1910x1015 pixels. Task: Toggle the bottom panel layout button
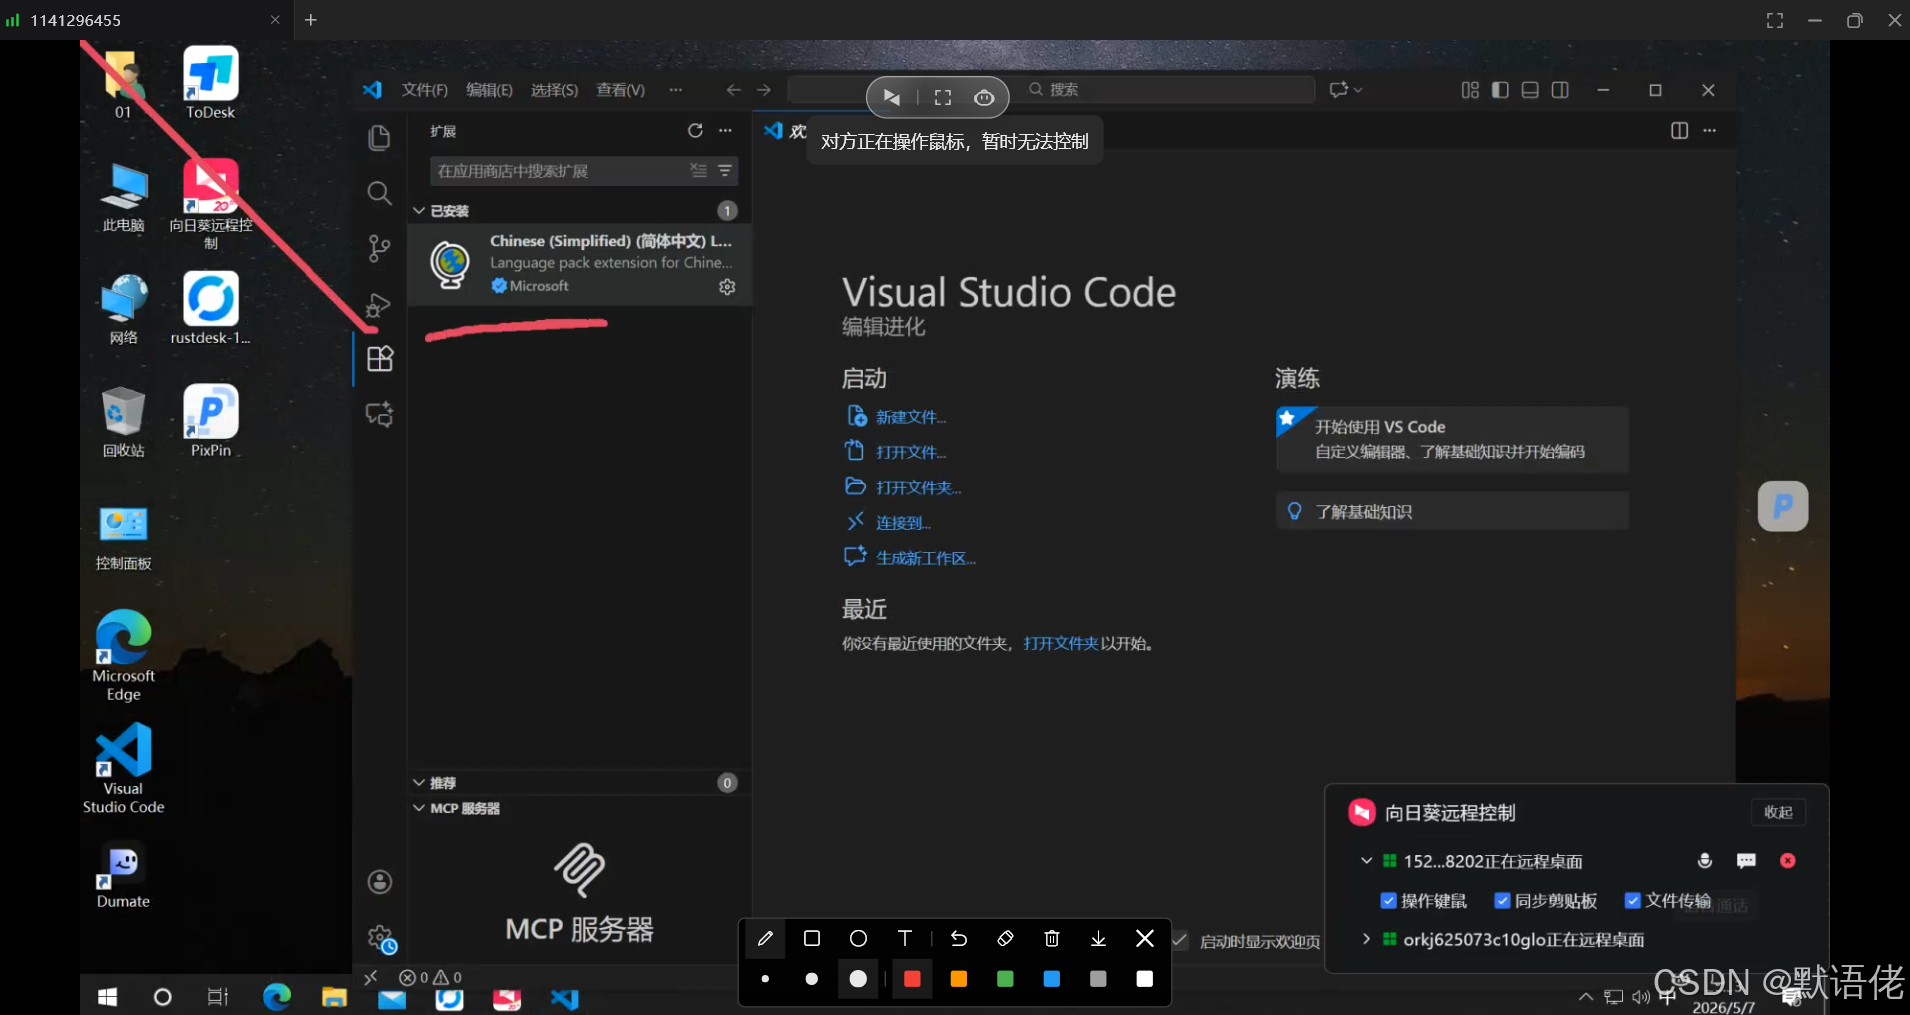[x=1530, y=90]
